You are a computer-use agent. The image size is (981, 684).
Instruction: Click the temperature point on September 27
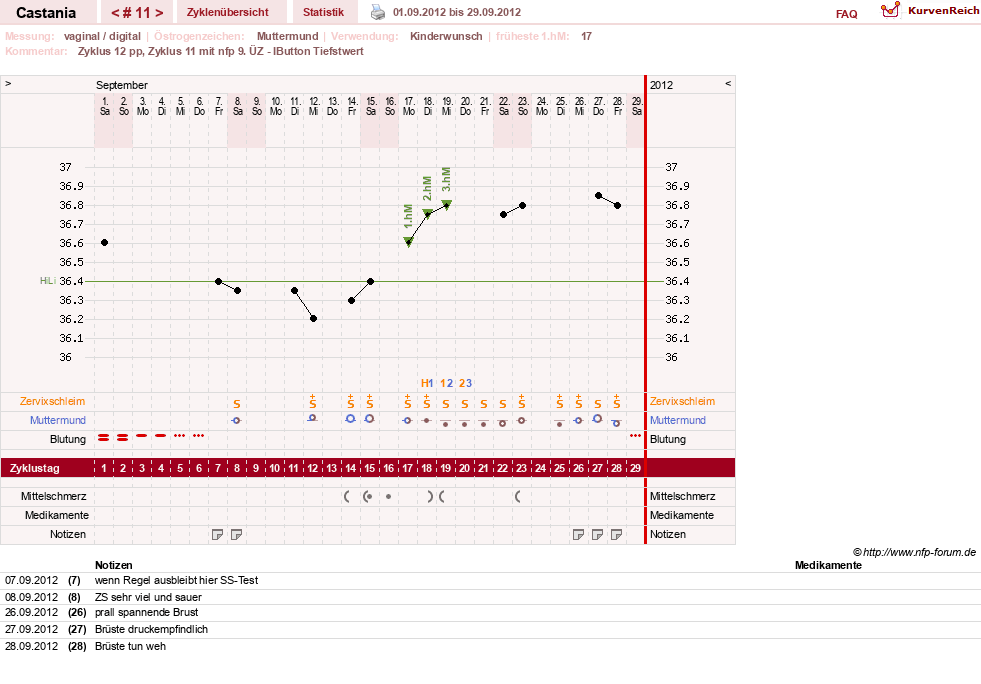pyautogui.click(x=598, y=195)
